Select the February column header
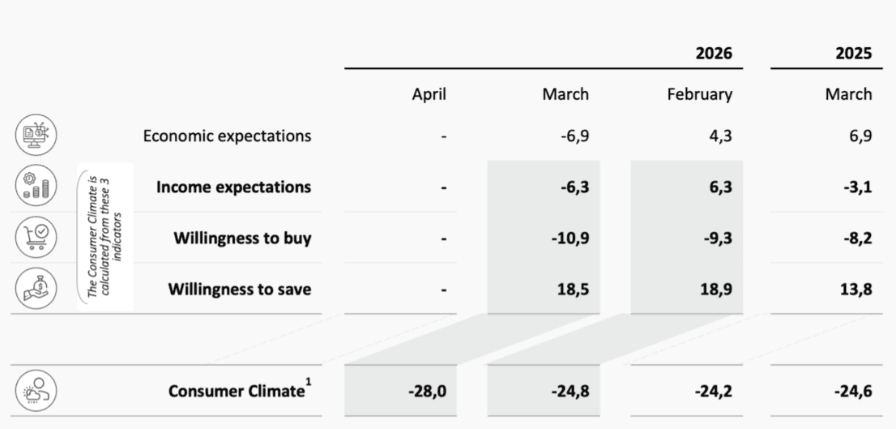Image resolution: width=896 pixels, height=429 pixels. pos(700,95)
